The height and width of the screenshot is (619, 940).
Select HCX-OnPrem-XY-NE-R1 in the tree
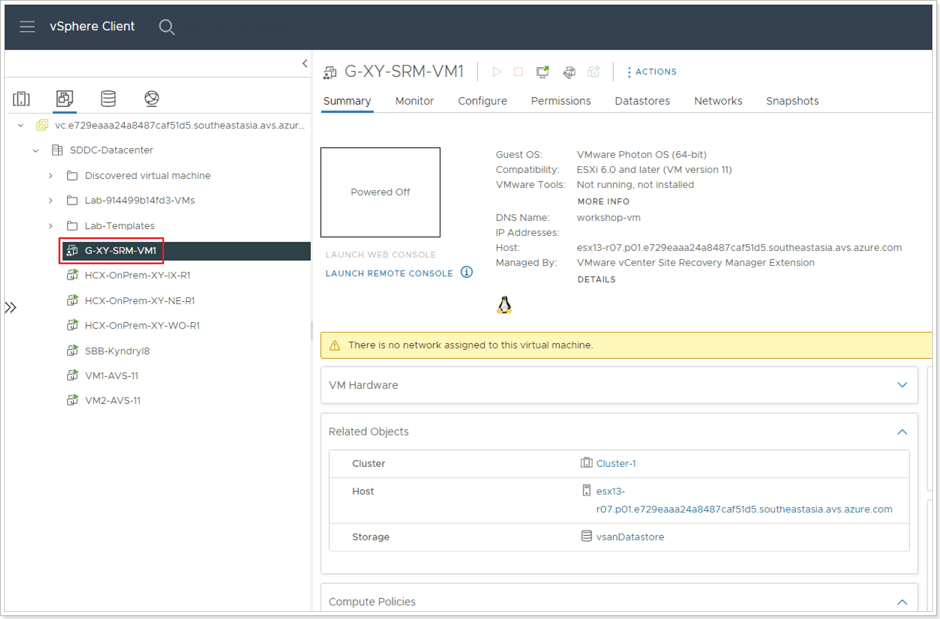[x=140, y=300]
